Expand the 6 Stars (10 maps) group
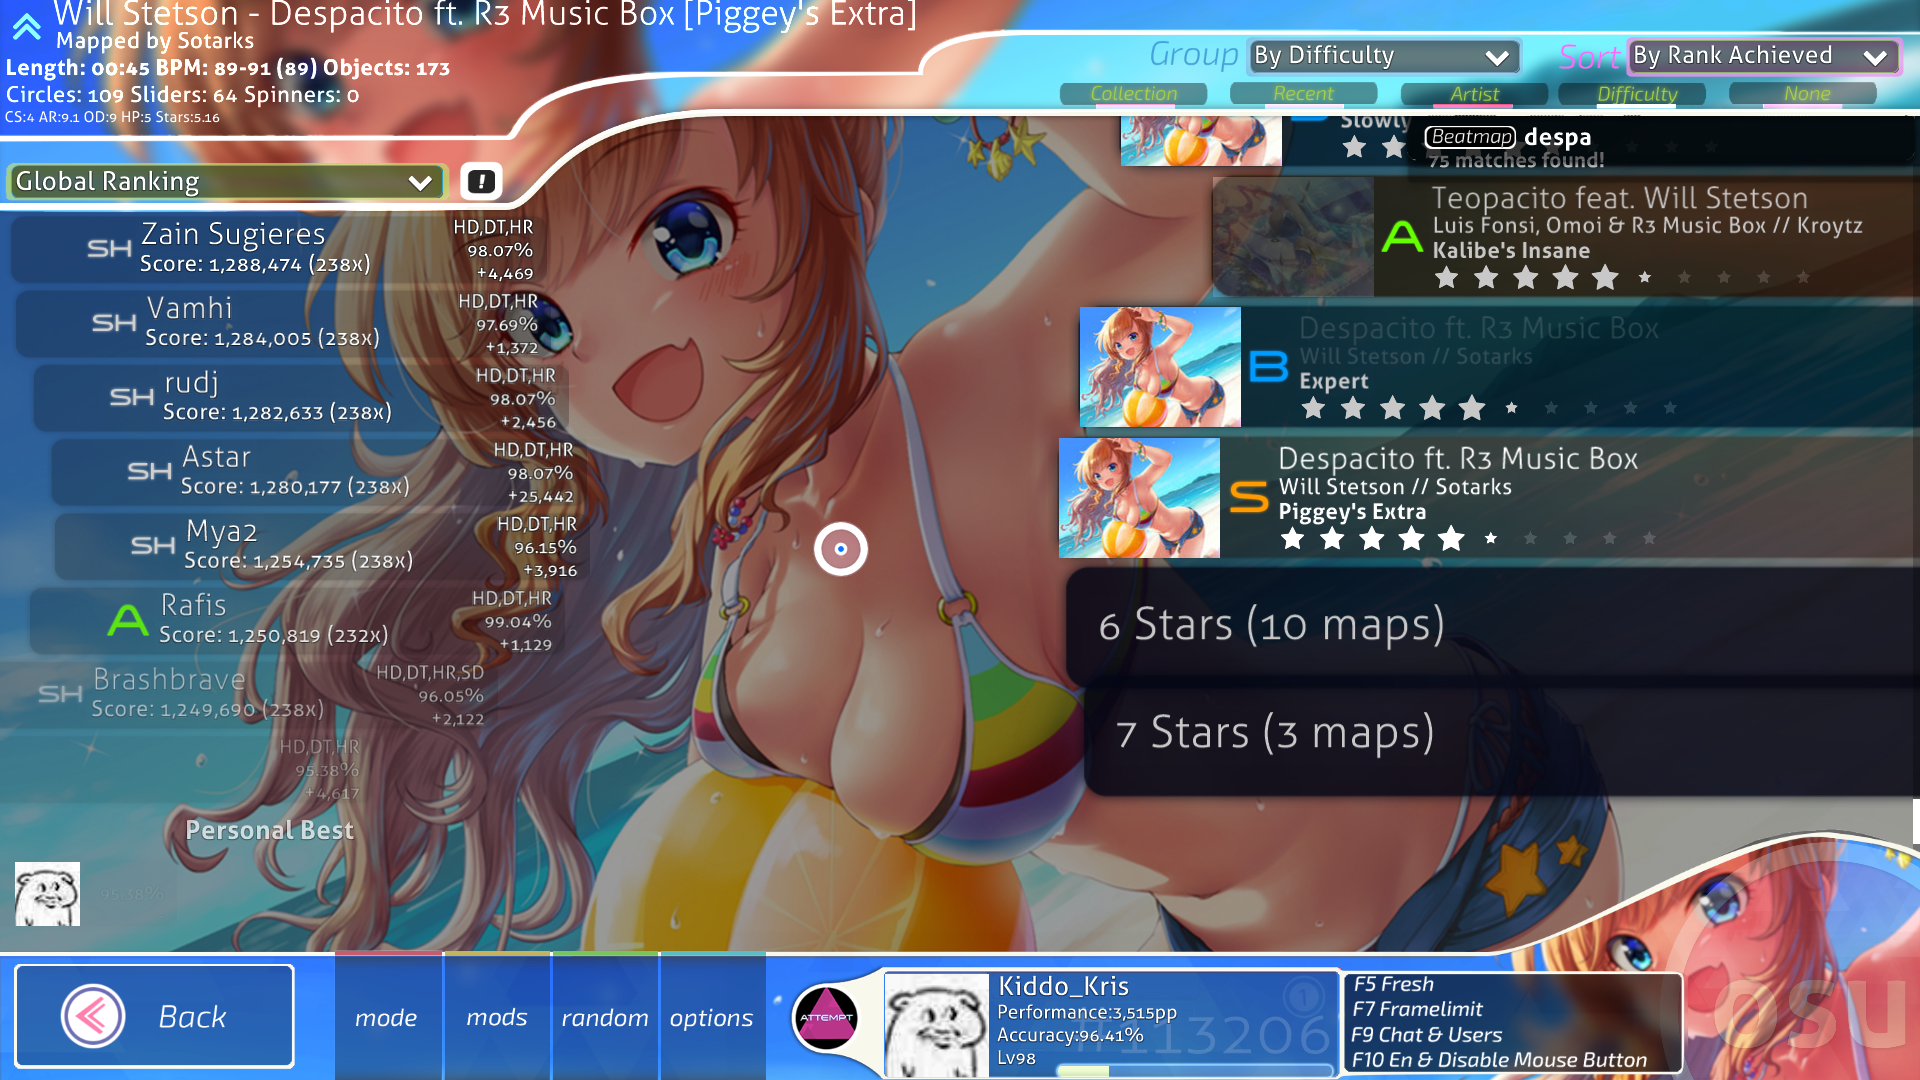The height and width of the screenshot is (1080, 1920). coord(1493,626)
